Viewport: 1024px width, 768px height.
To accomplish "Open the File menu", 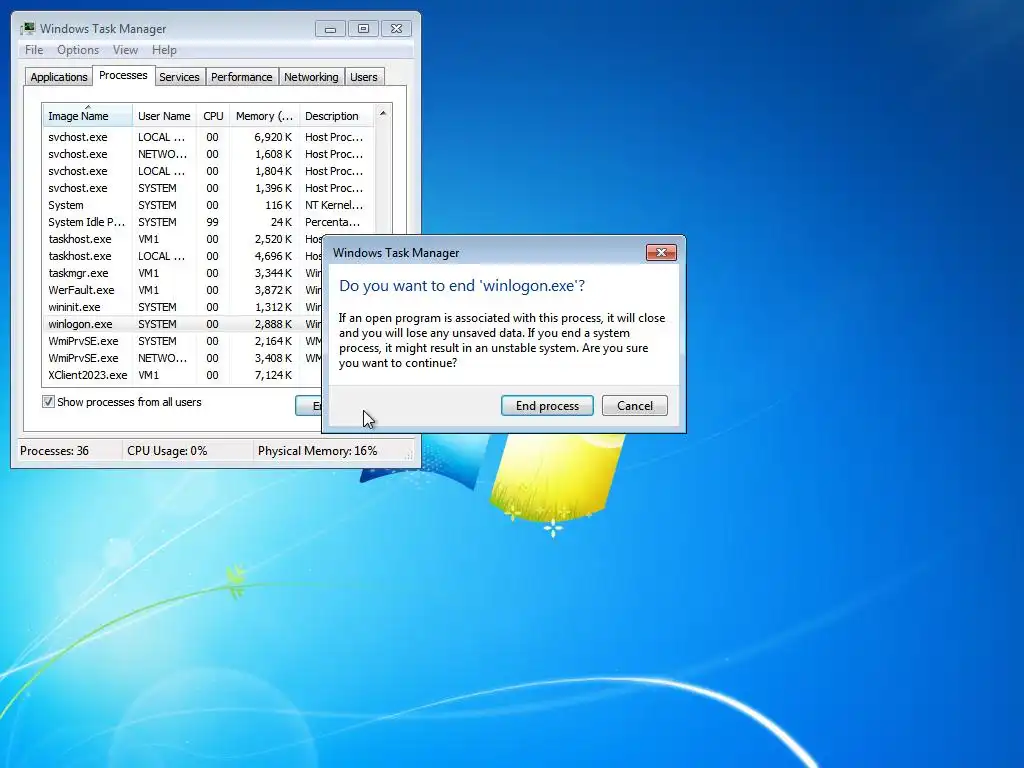I will tap(34, 50).
